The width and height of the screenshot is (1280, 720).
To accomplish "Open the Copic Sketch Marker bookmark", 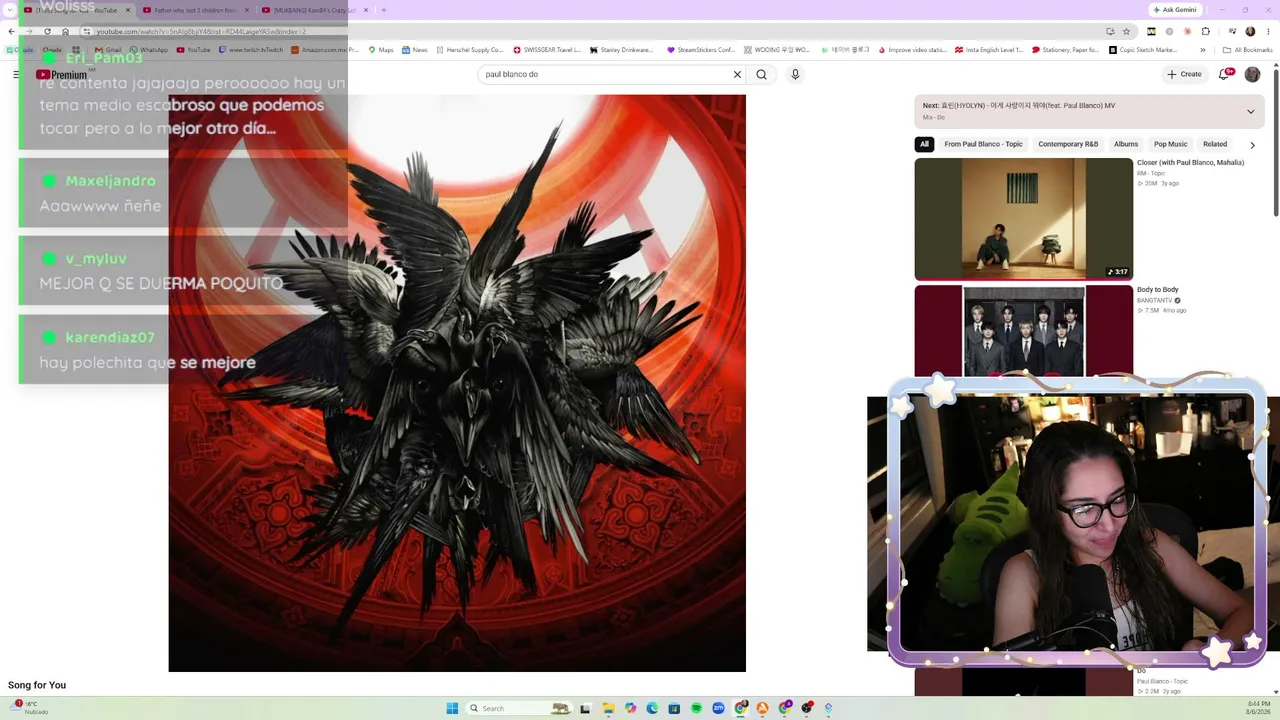I will click(1143, 50).
